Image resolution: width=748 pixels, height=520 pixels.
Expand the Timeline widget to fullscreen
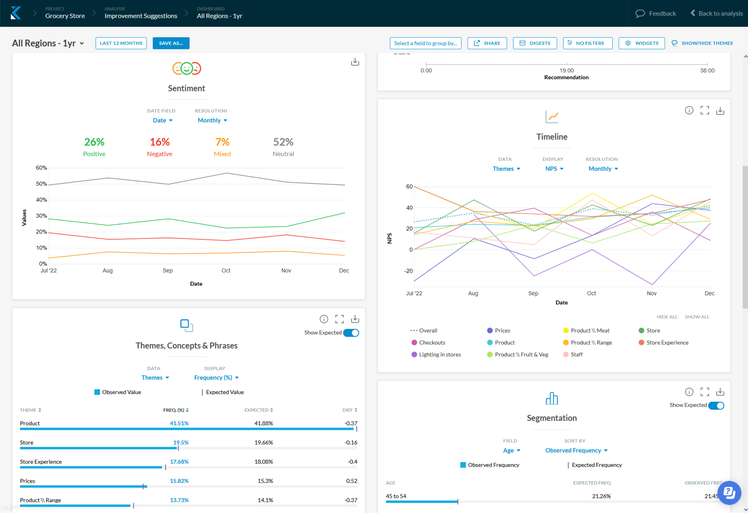(705, 110)
